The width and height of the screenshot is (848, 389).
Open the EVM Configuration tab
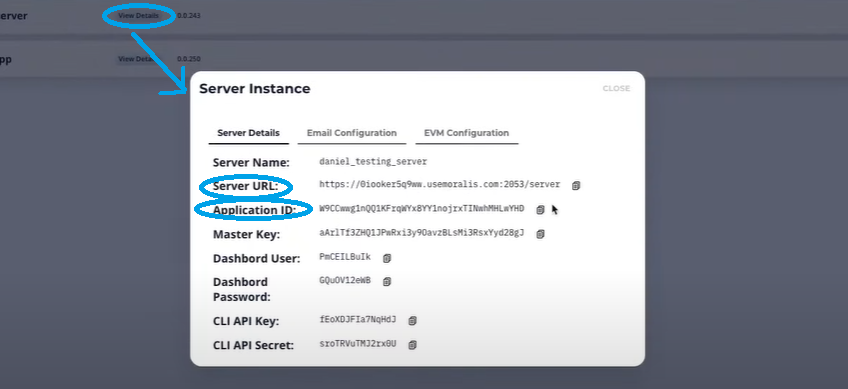pos(466,133)
